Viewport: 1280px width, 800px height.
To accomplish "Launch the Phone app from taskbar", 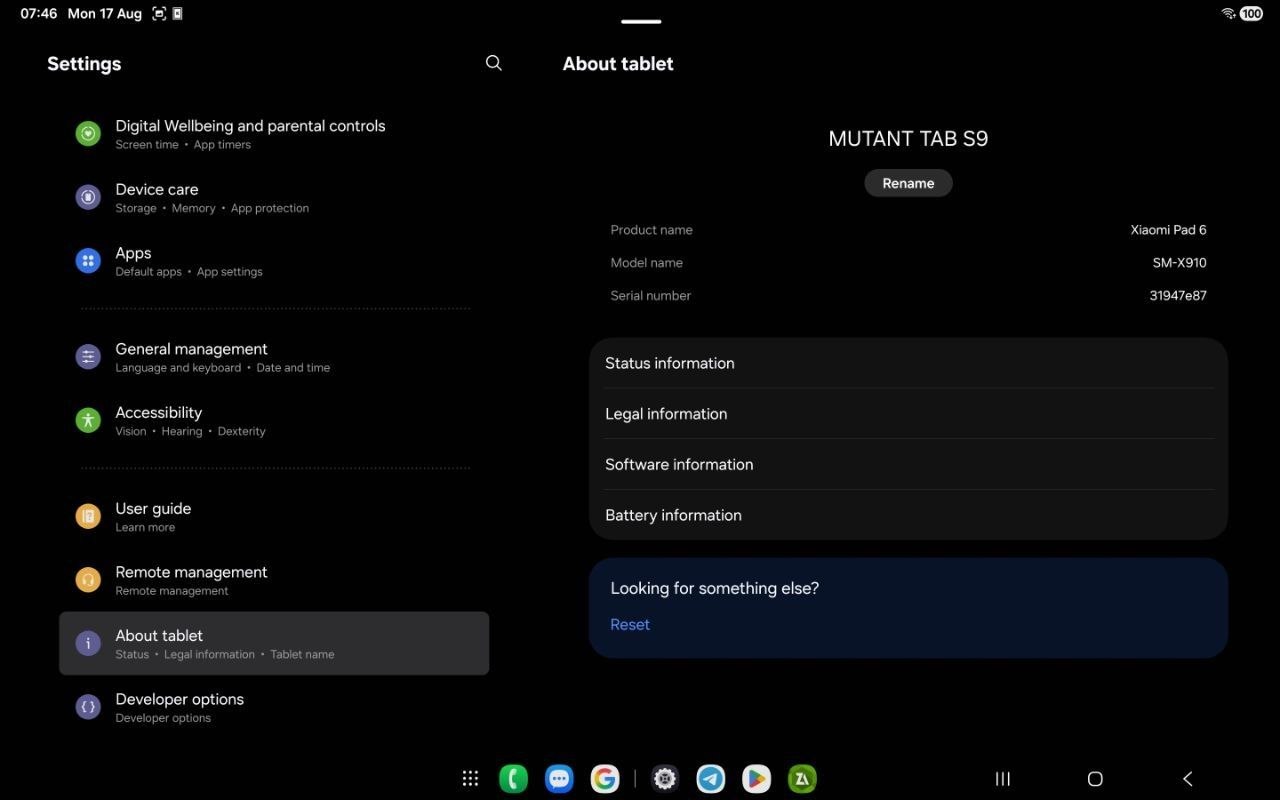I will coord(513,778).
